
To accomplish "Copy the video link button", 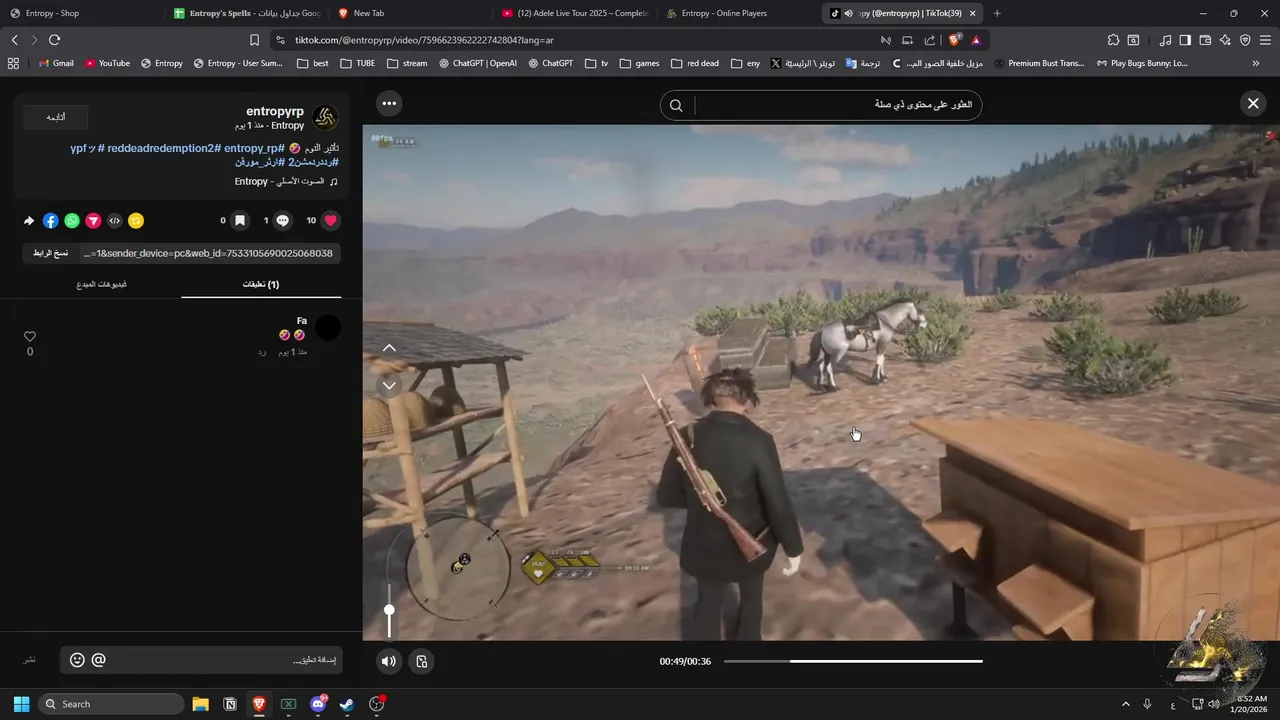I will 51,253.
